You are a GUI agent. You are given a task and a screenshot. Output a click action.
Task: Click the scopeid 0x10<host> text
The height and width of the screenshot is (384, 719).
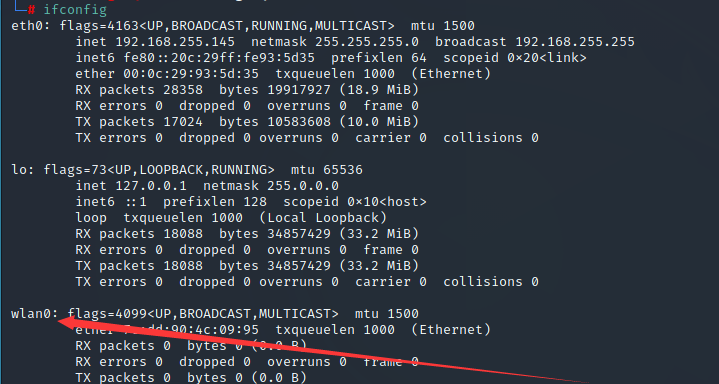point(355,202)
